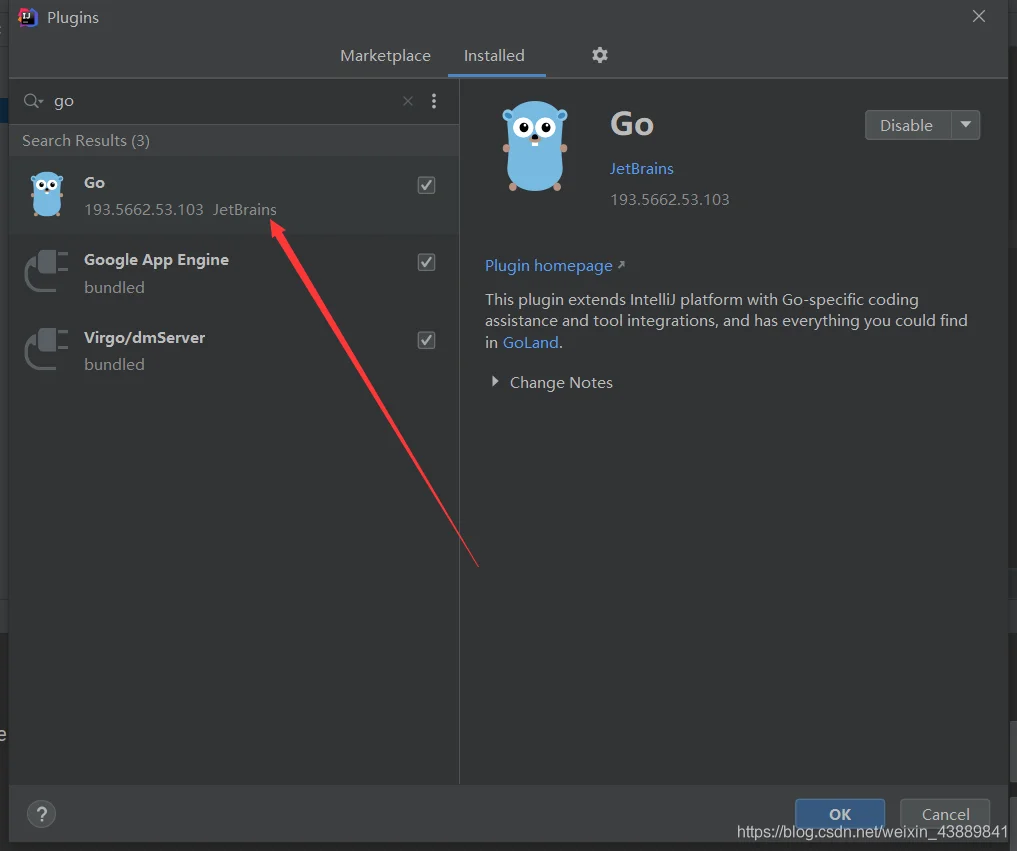Click the Google App Engine plug icon
The width and height of the screenshot is (1017, 851).
click(x=46, y=272)
